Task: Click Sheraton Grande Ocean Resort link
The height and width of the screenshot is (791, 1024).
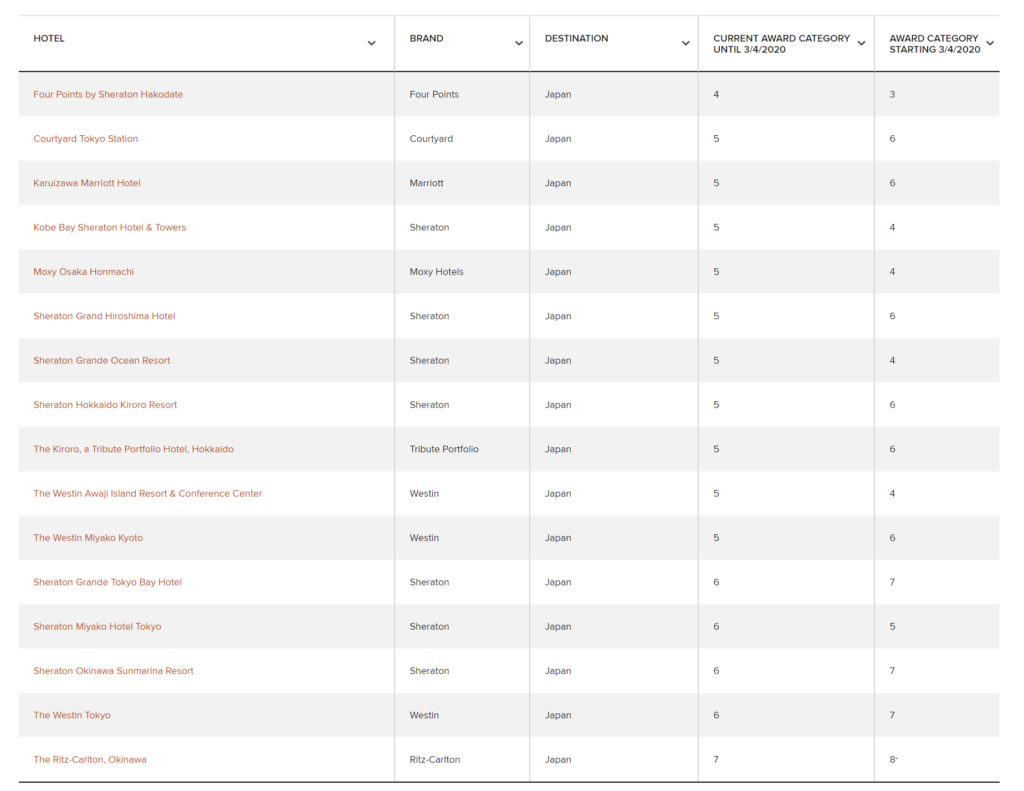Action: tap(102, 361)
